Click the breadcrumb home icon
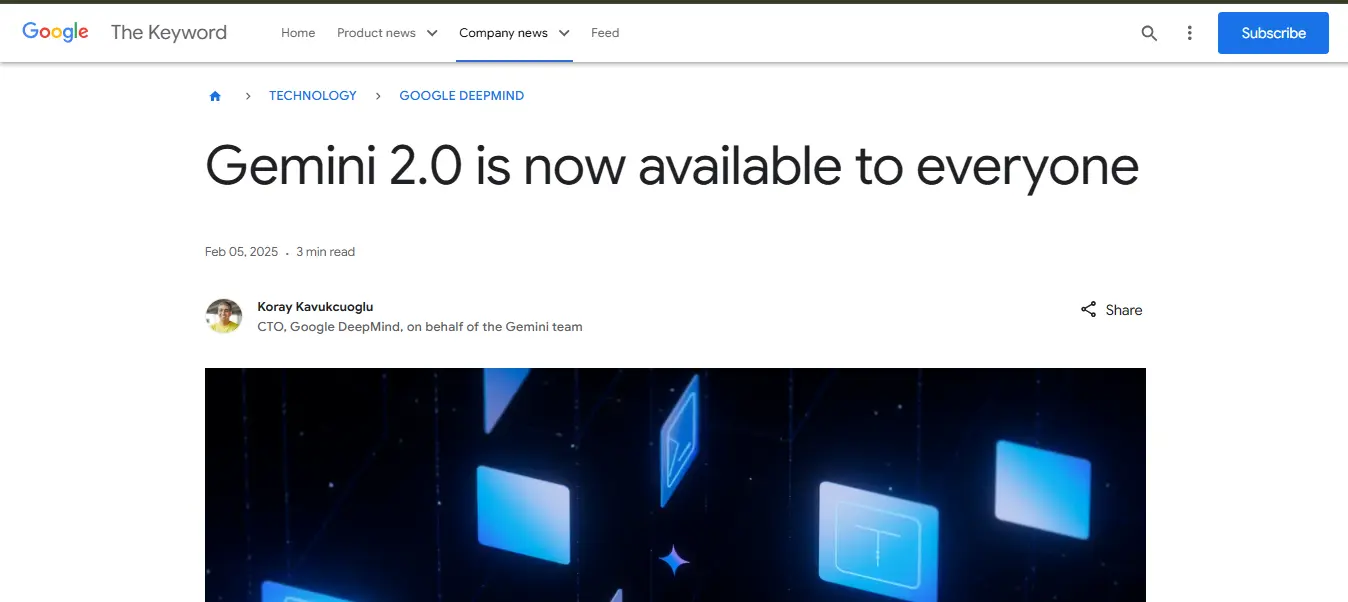Image resolution: width=1348 pixels, height=602 pixels. pyautogui.click(x=215, y=96)
